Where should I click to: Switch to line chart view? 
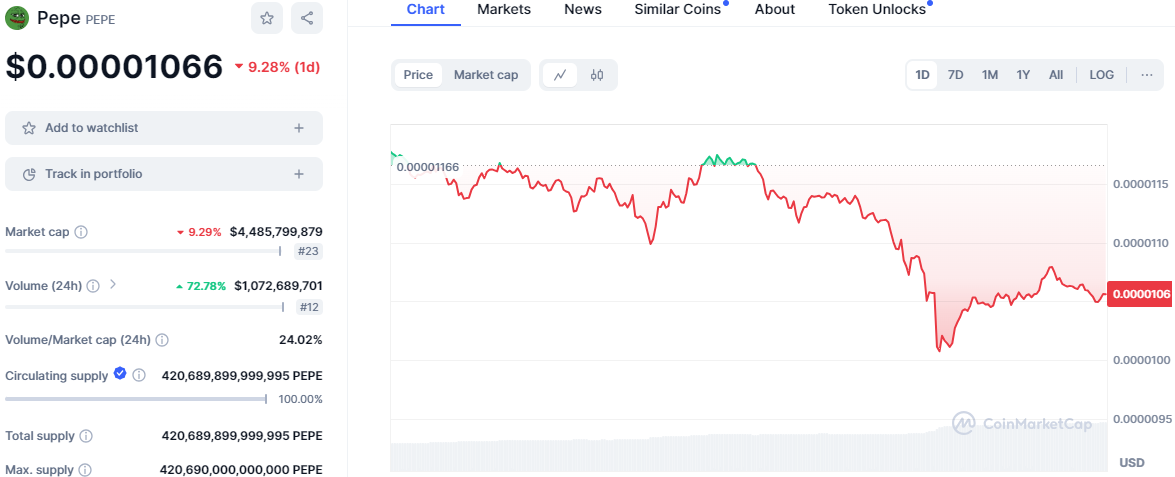[560, 75]
